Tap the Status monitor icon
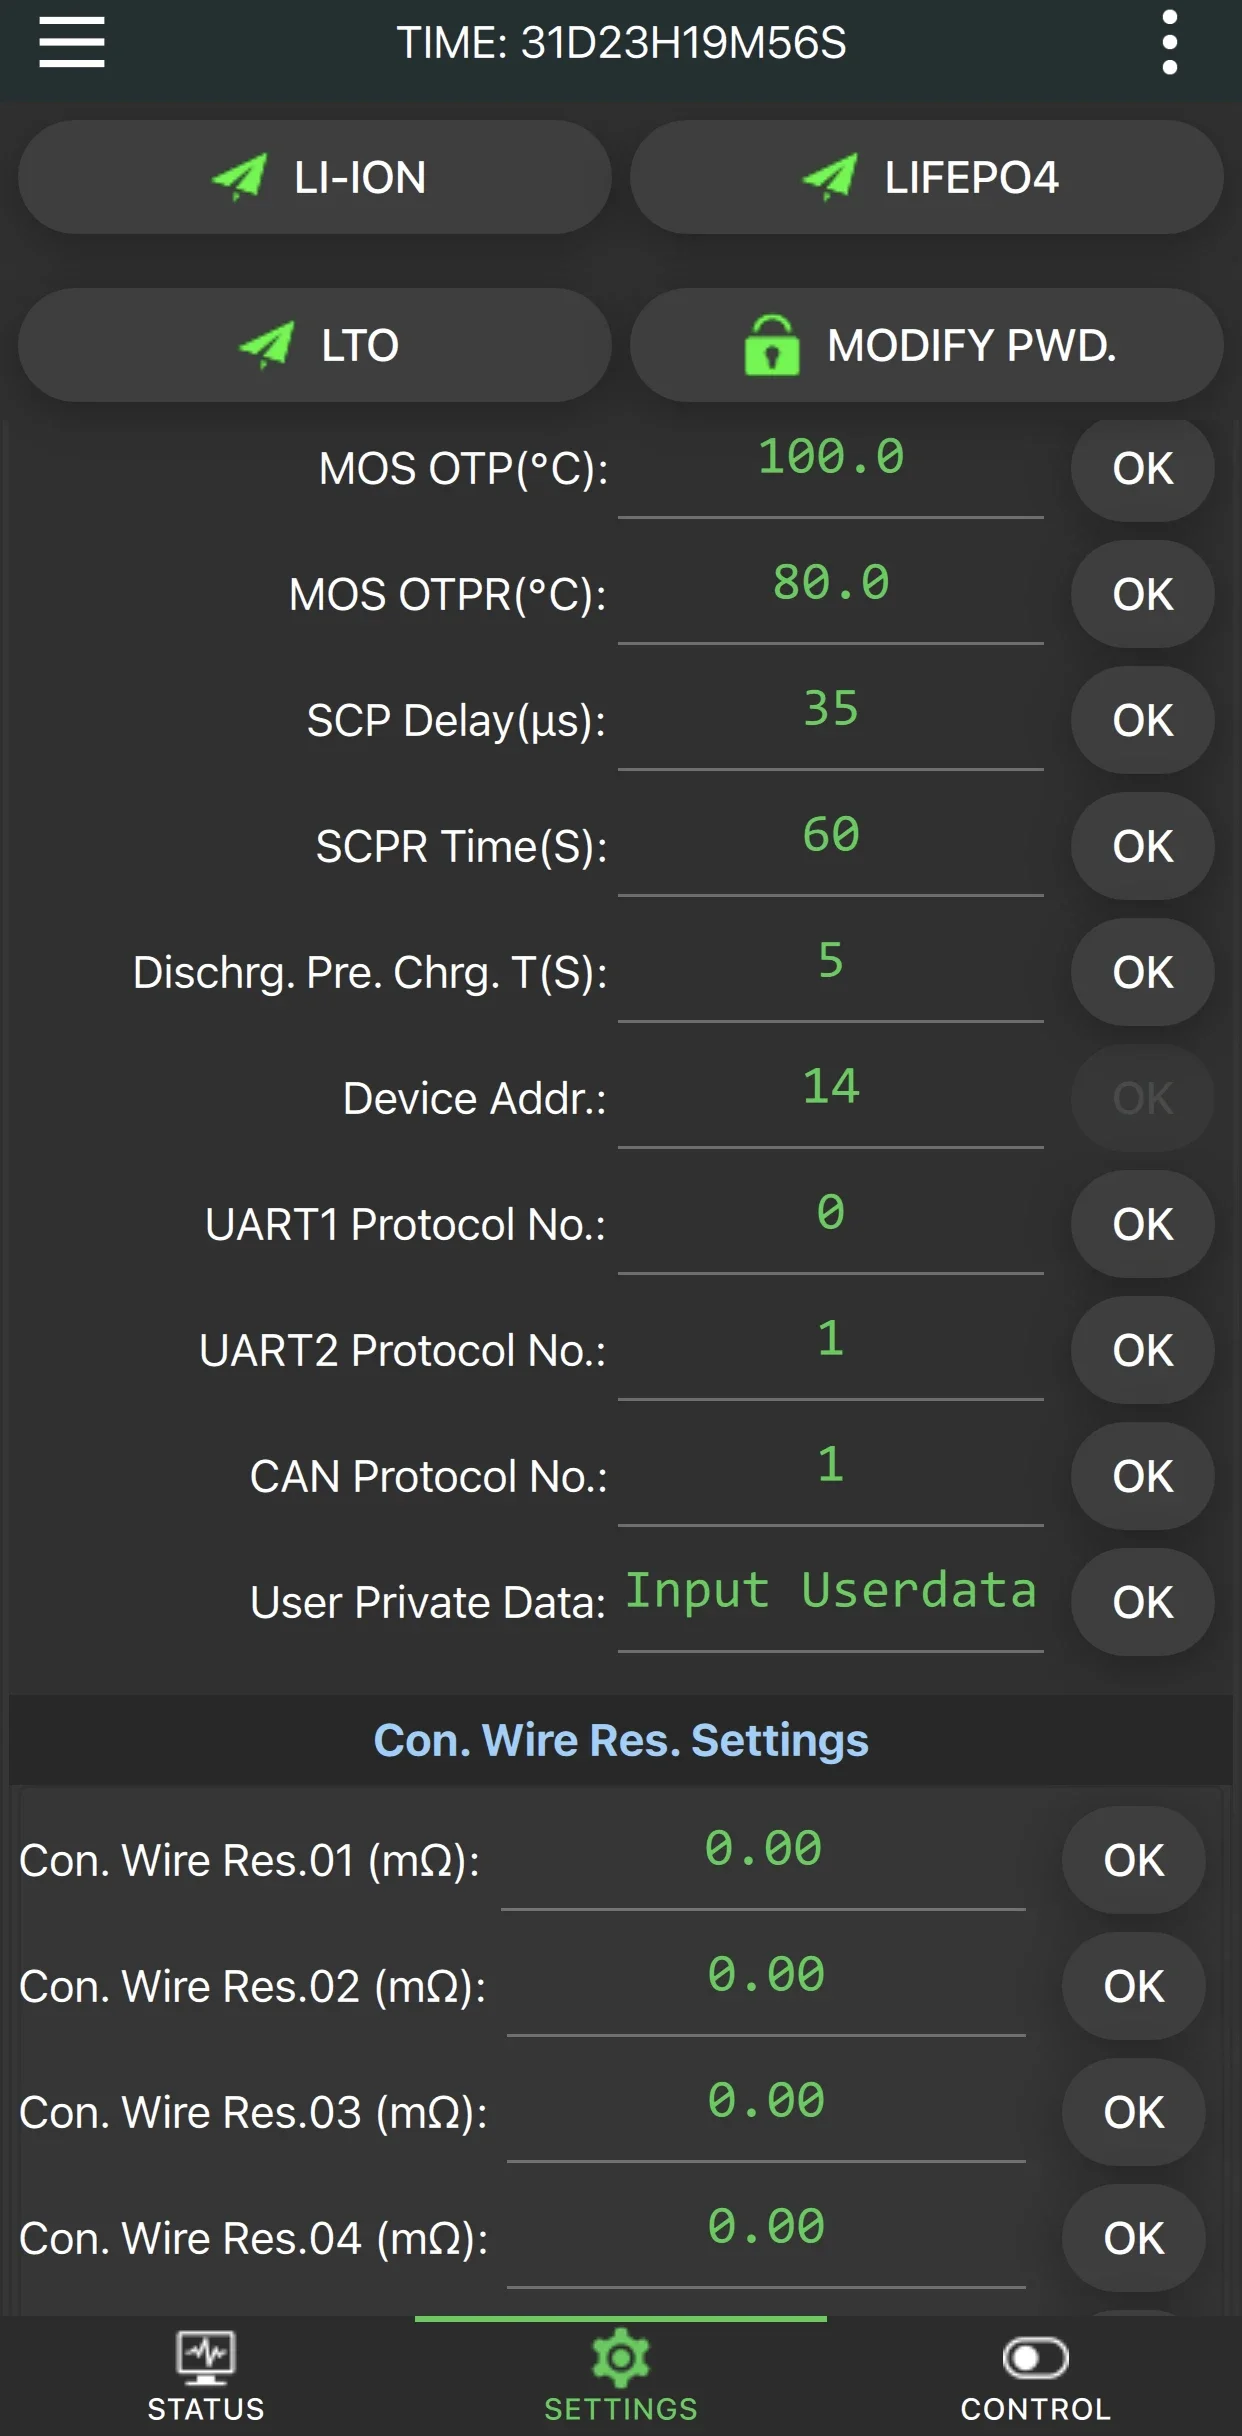This screenshot has height=2436, width=1242. (206, 2356)
